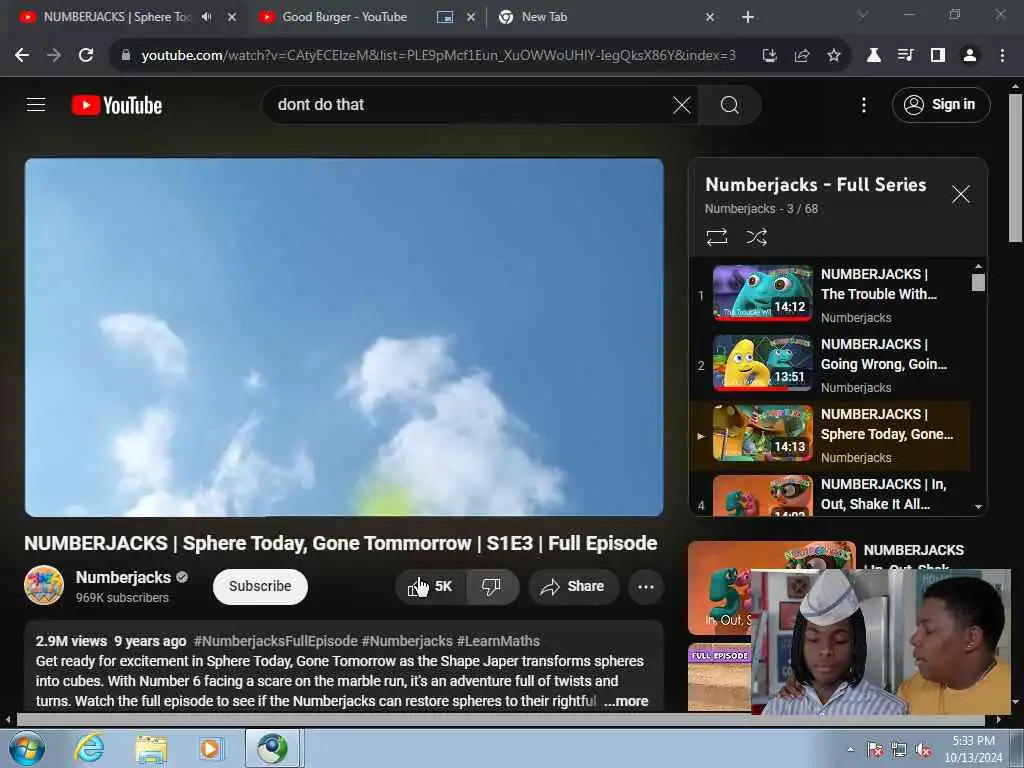Open more actions ellipsis under video

click(x=646, y=586)
